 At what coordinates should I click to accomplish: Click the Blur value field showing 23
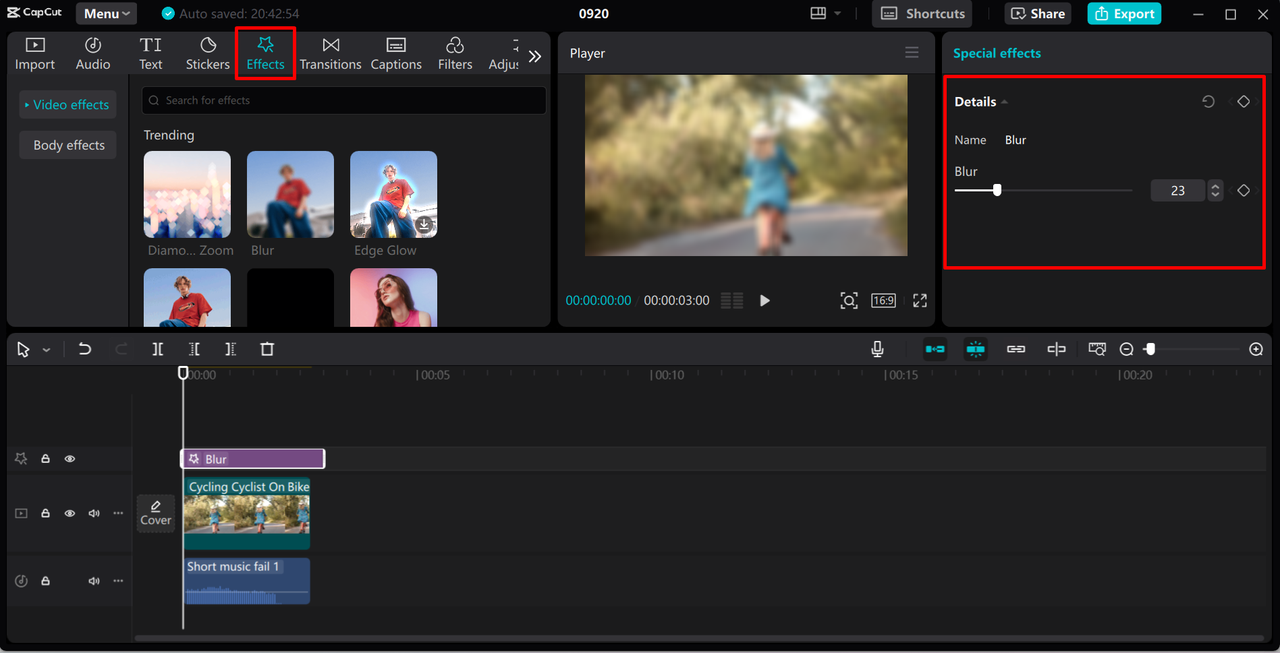coord(1177,190)
